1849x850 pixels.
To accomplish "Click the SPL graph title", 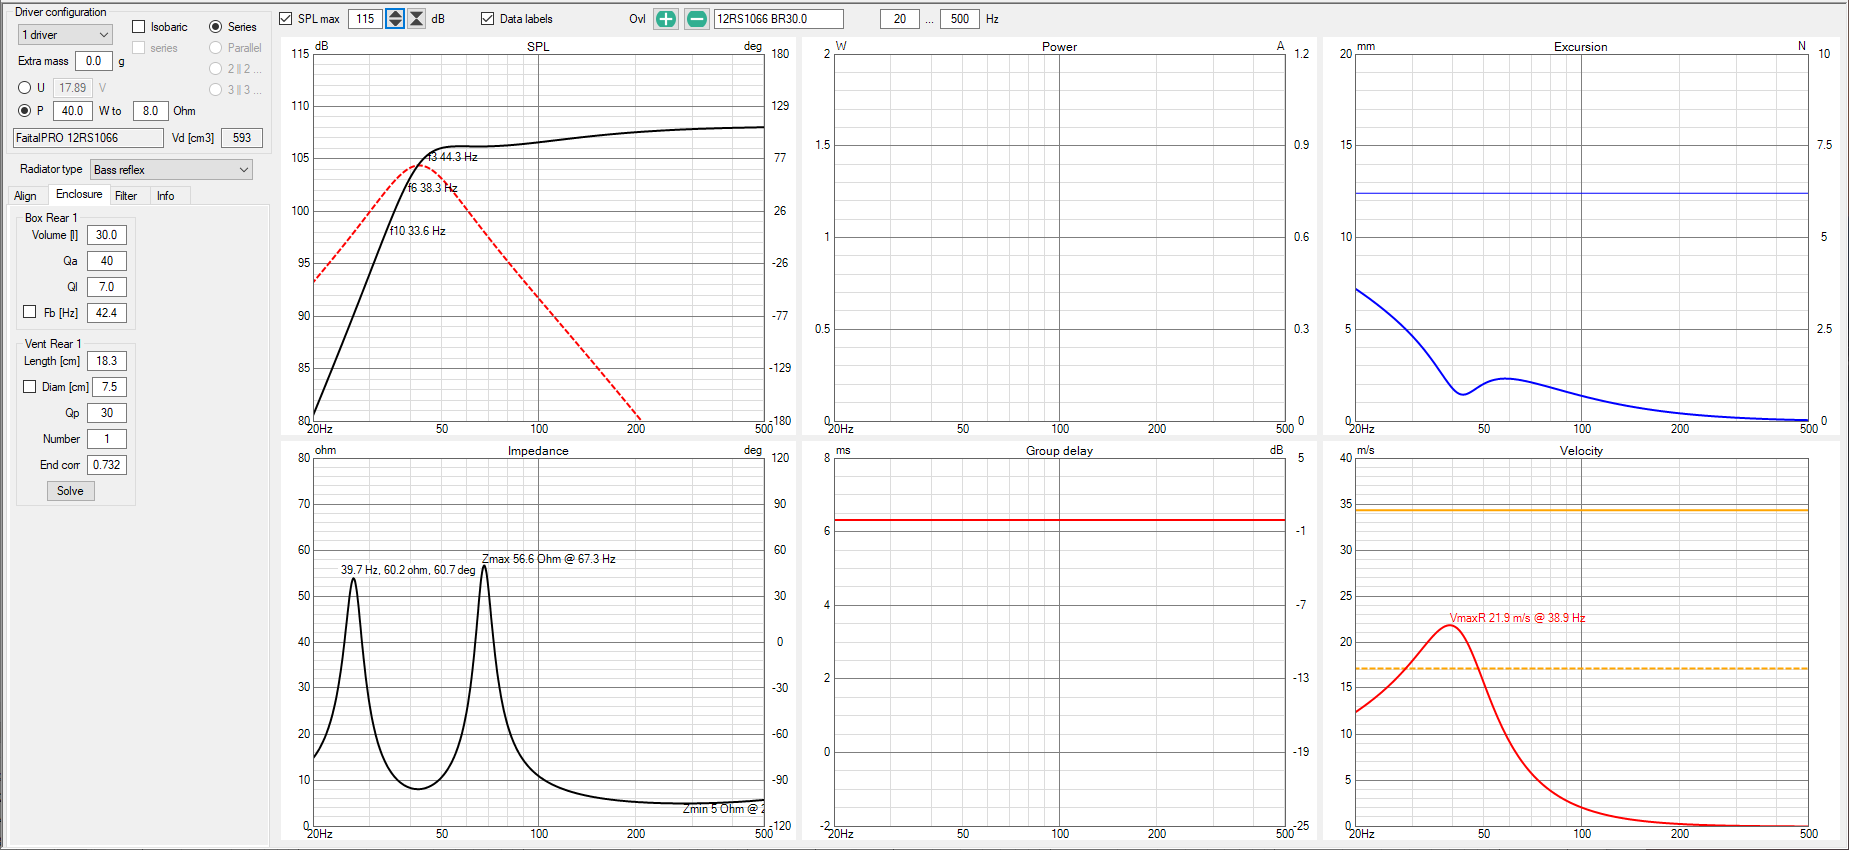I will (x=538, y=47).
